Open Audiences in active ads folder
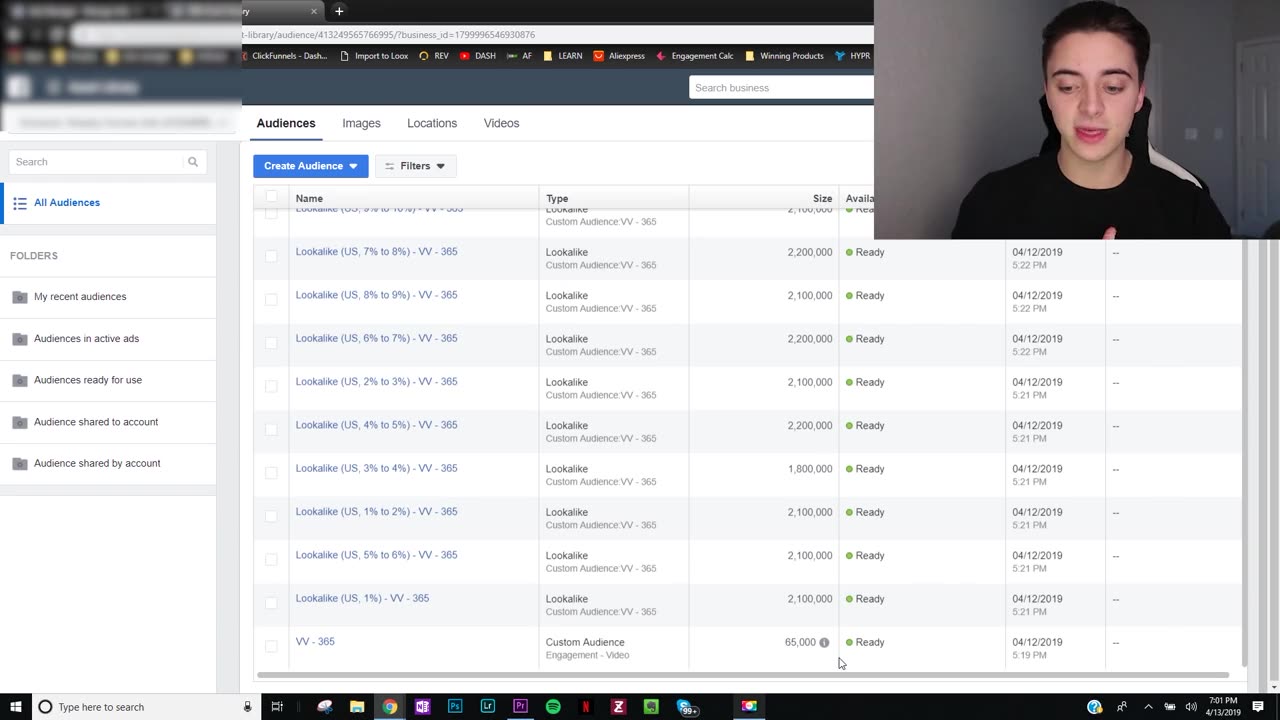This screenshot has width=1280, height=720. (x=86, y=339)
